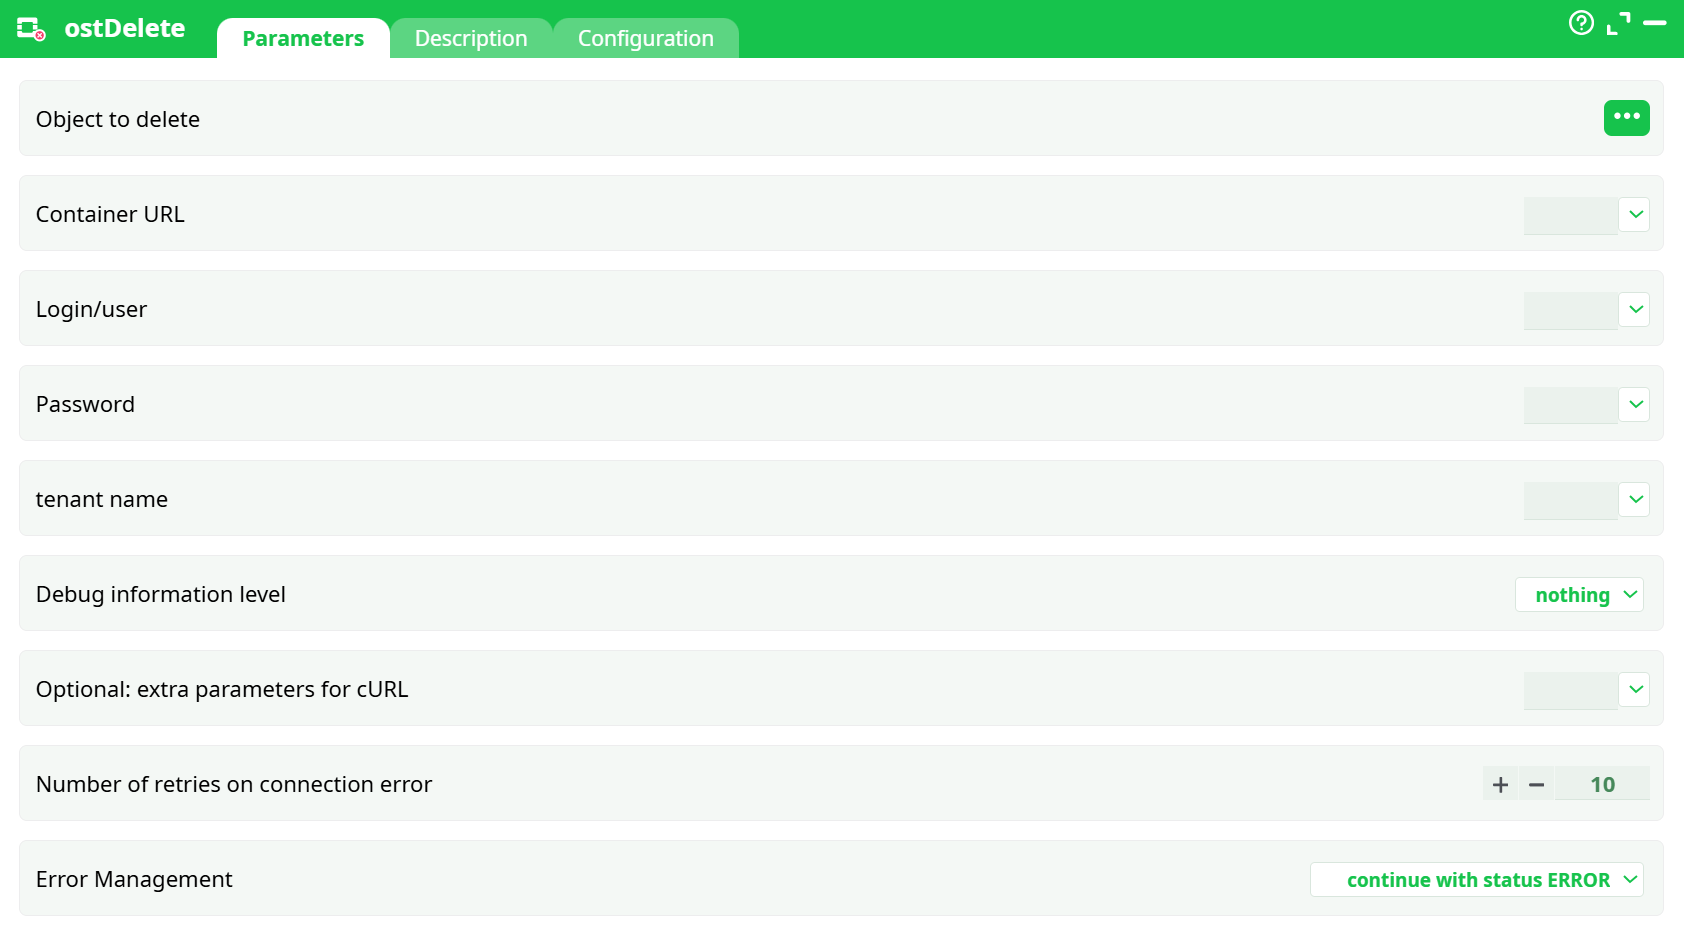Open the help question mark icon
This screenshot has width=1684, height=929.
click(1581, 23)
